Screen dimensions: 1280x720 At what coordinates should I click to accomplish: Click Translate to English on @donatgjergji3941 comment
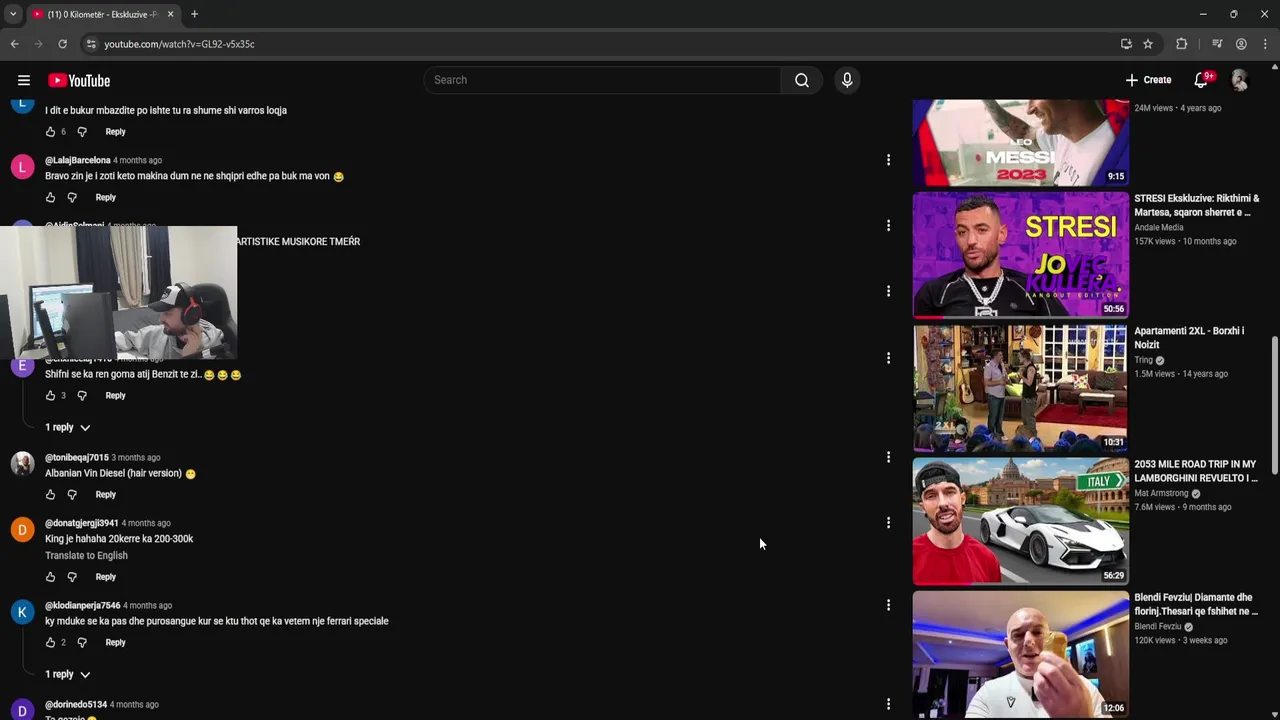click(86, 555)
